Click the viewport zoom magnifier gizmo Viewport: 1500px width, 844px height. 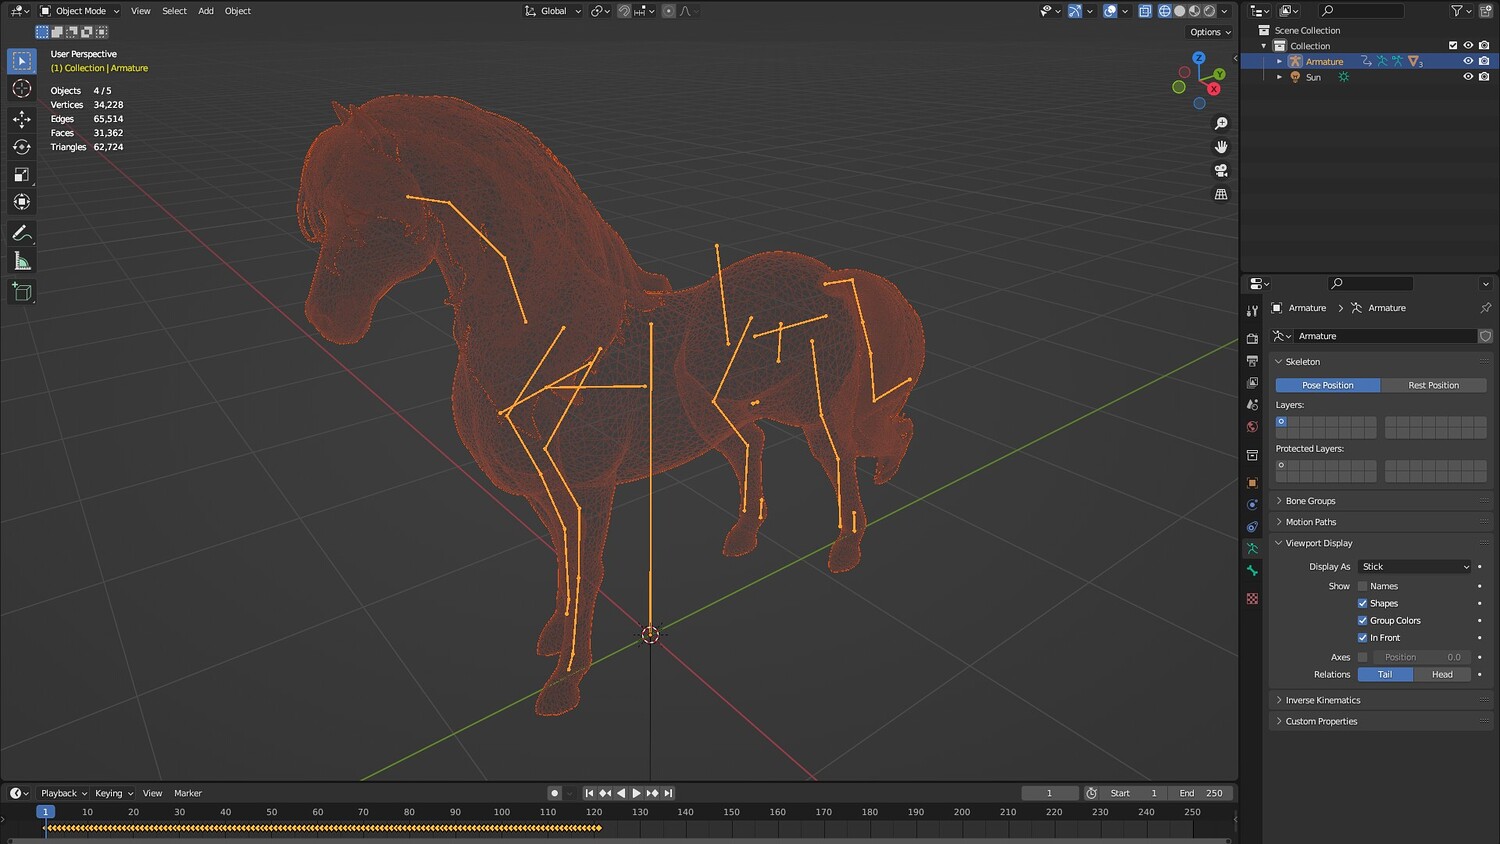click(x=1221, y=123)
